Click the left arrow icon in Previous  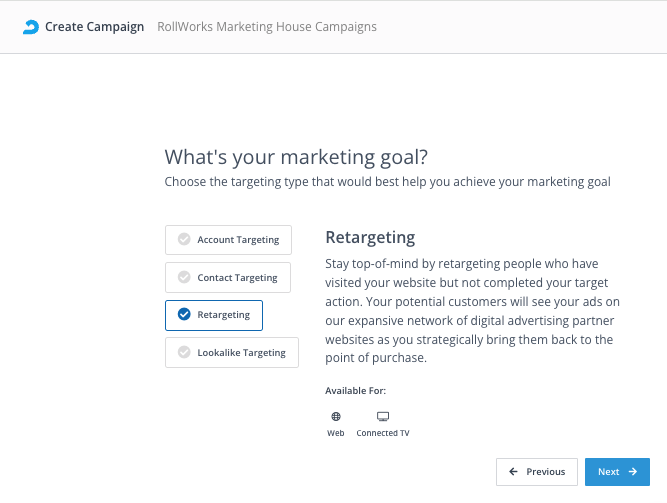click(x=514, y=472)
